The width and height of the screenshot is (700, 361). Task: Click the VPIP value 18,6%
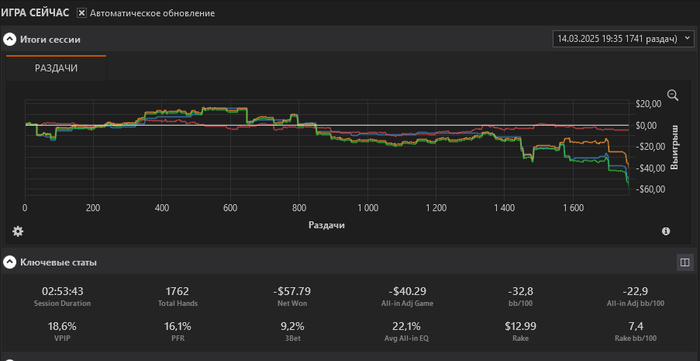(x=62, y=326)
